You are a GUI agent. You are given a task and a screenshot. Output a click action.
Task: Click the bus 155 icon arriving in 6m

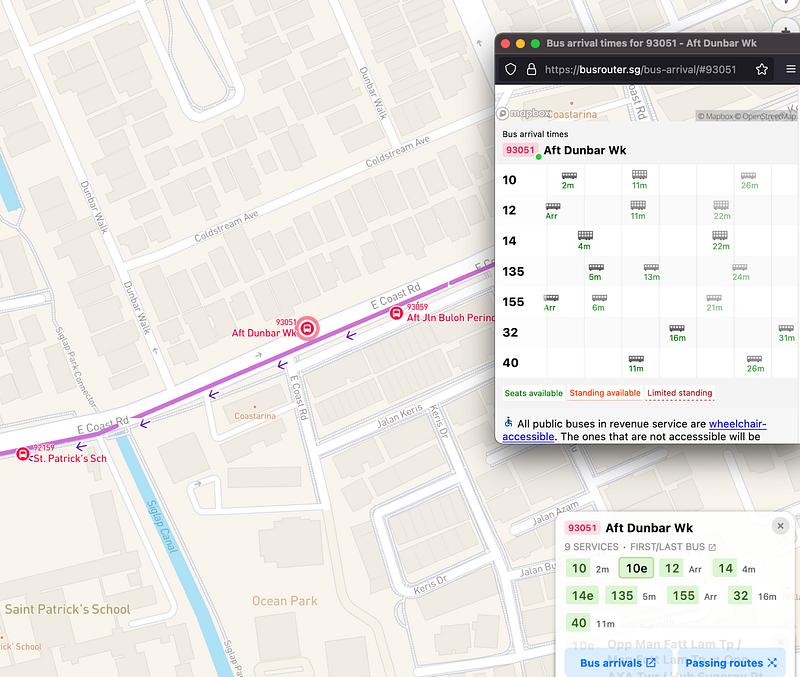599,298
